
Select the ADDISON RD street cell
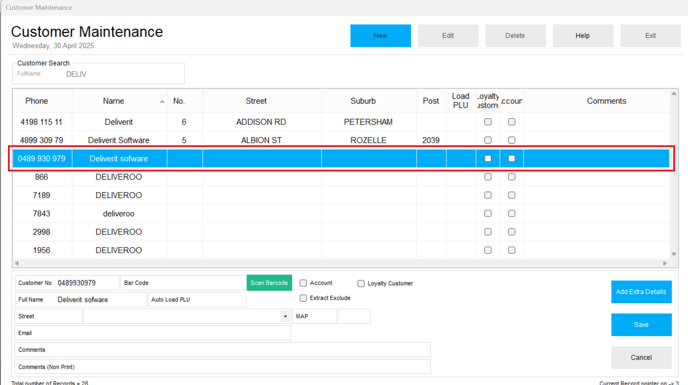point(262,122)
